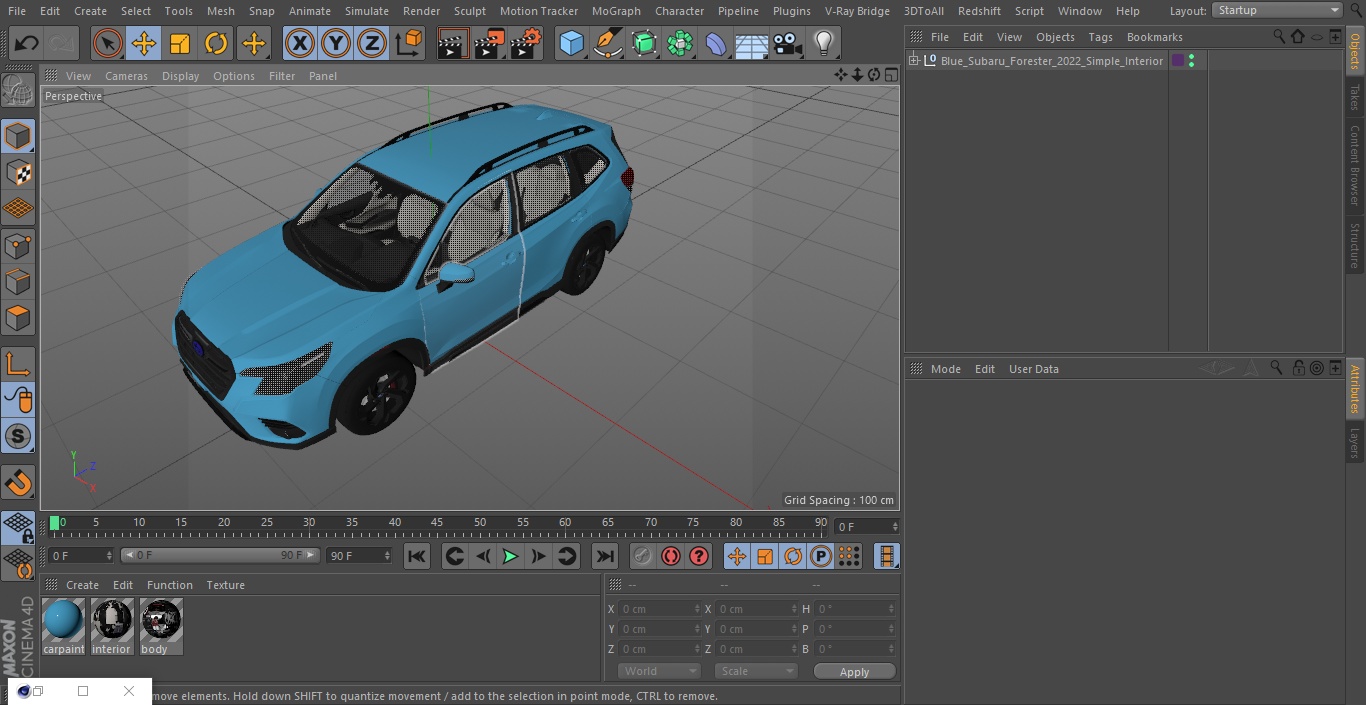The height and width of the screenshot is (705, 1366).
Task: Open the Sculpt menu
Action: [x=469, y=11]
